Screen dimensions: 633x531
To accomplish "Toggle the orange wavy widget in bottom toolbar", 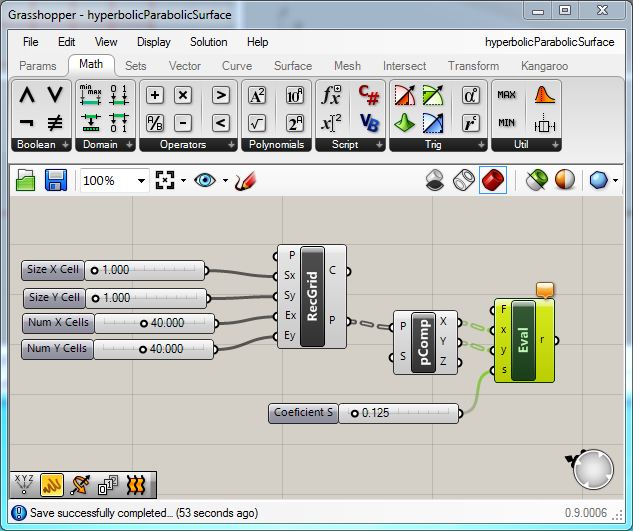I will click(x=136, y=485).
